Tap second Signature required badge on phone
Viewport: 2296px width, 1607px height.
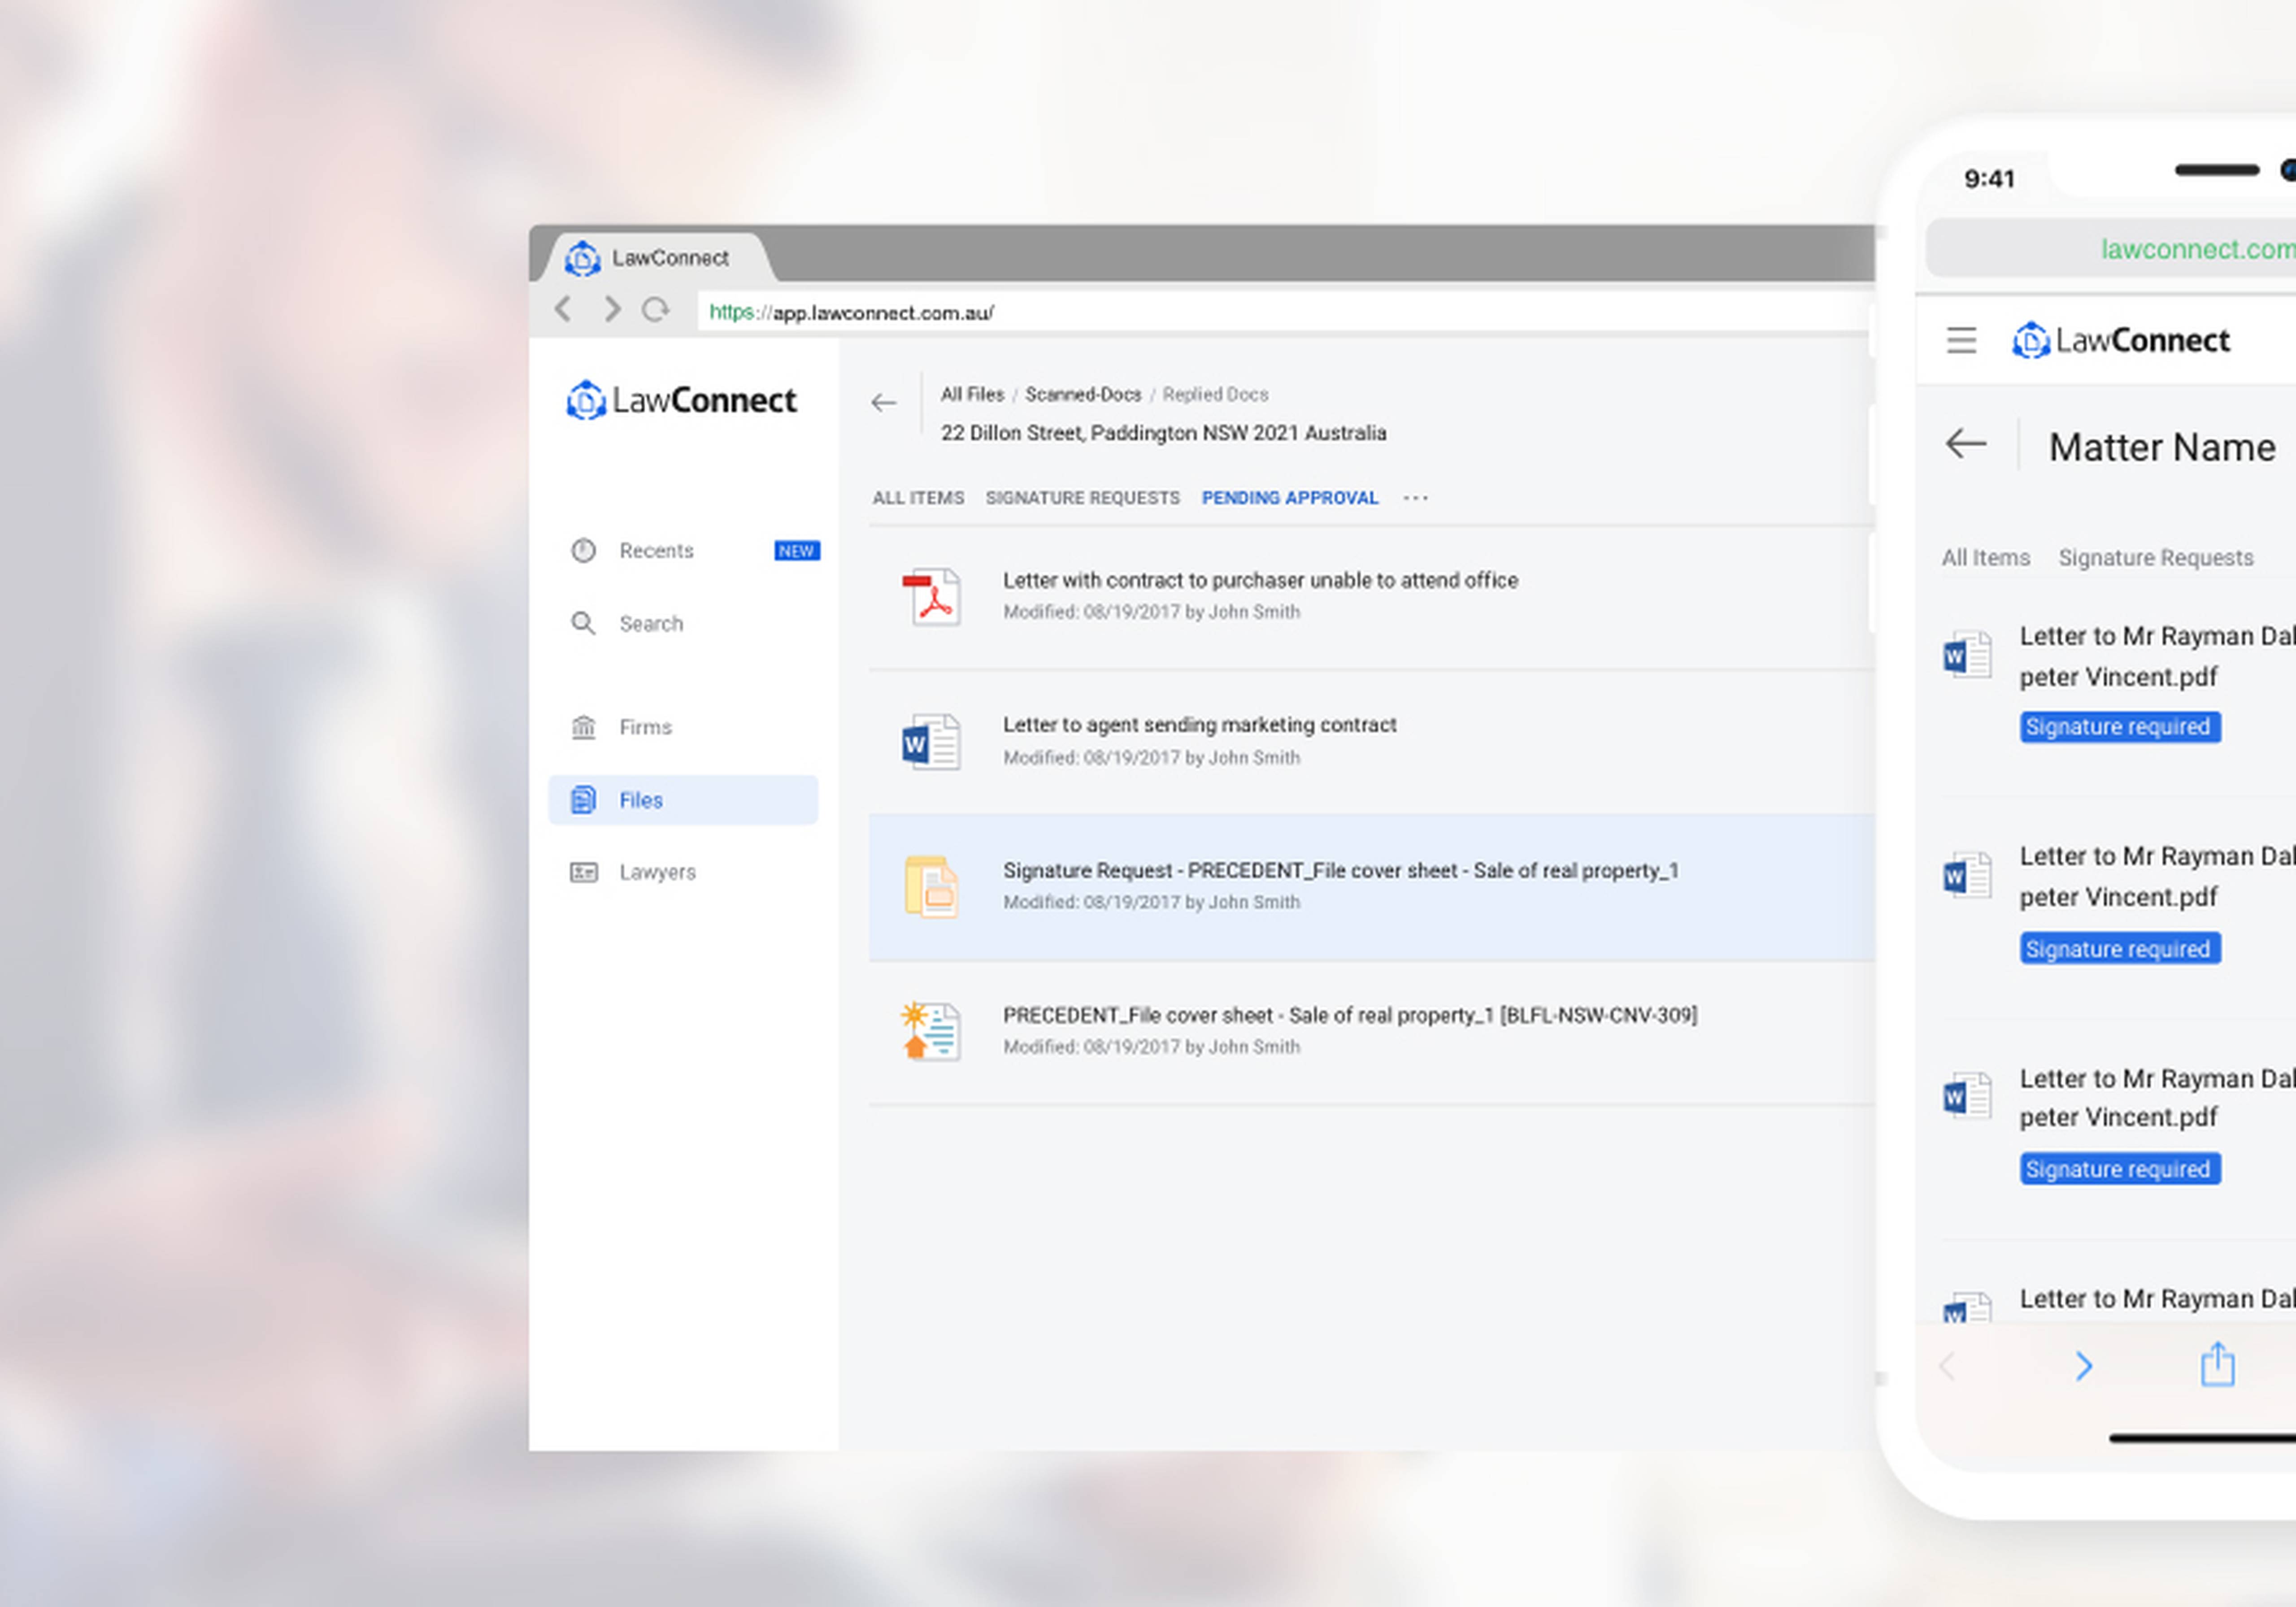click(2120, 948)
